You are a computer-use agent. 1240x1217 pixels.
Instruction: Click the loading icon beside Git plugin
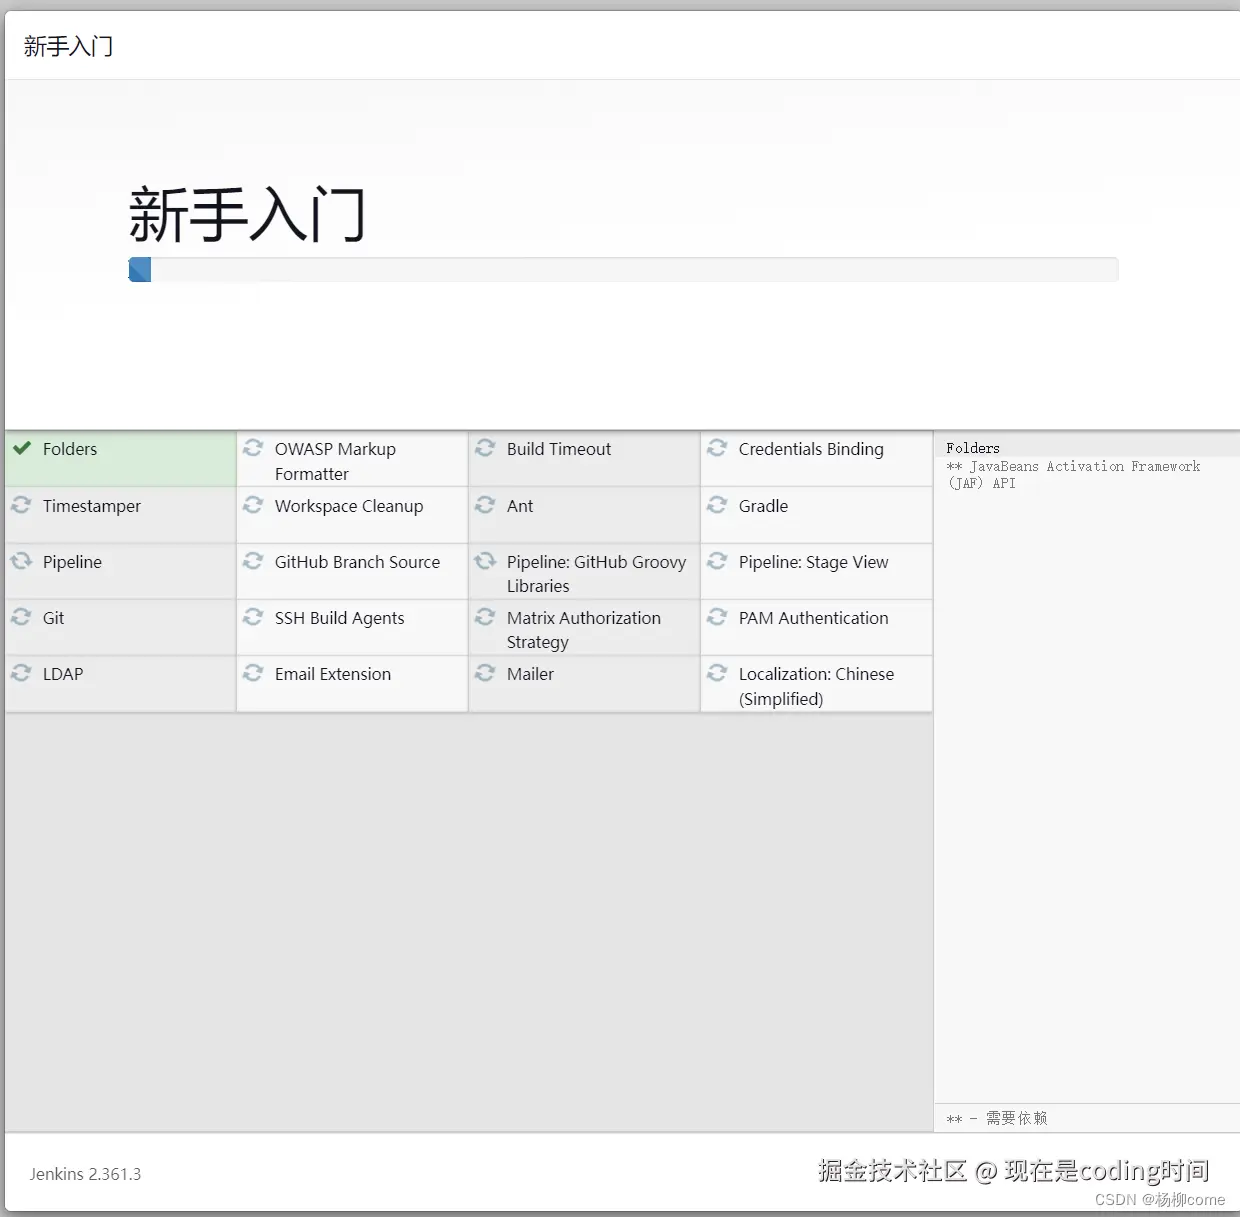[21, 618]
